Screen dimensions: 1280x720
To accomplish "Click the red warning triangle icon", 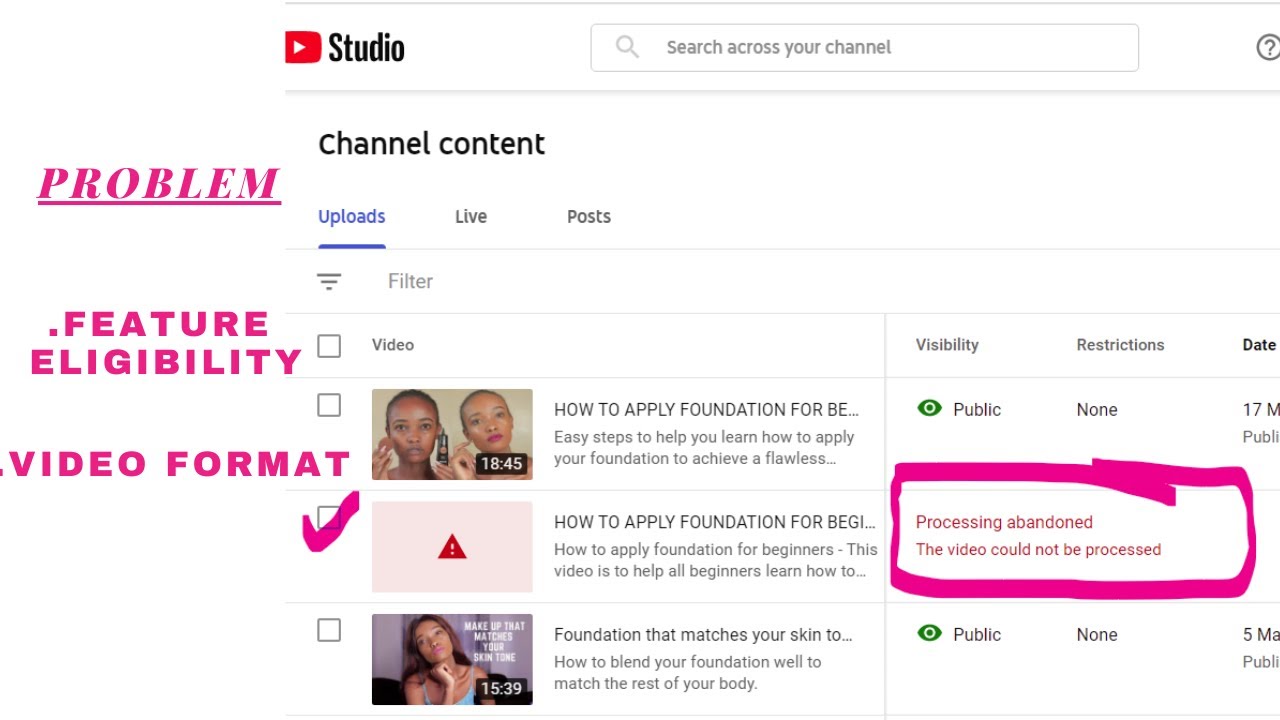I will (452, 547).
